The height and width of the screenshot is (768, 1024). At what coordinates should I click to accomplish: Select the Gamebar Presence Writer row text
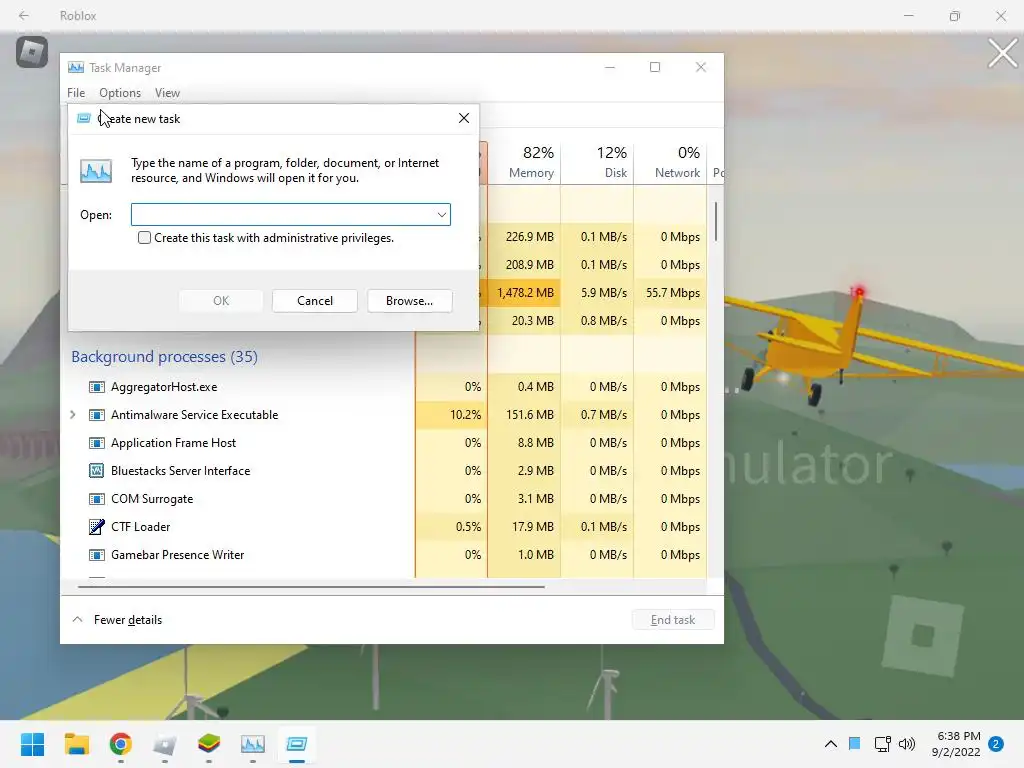[x=178, y=555]
